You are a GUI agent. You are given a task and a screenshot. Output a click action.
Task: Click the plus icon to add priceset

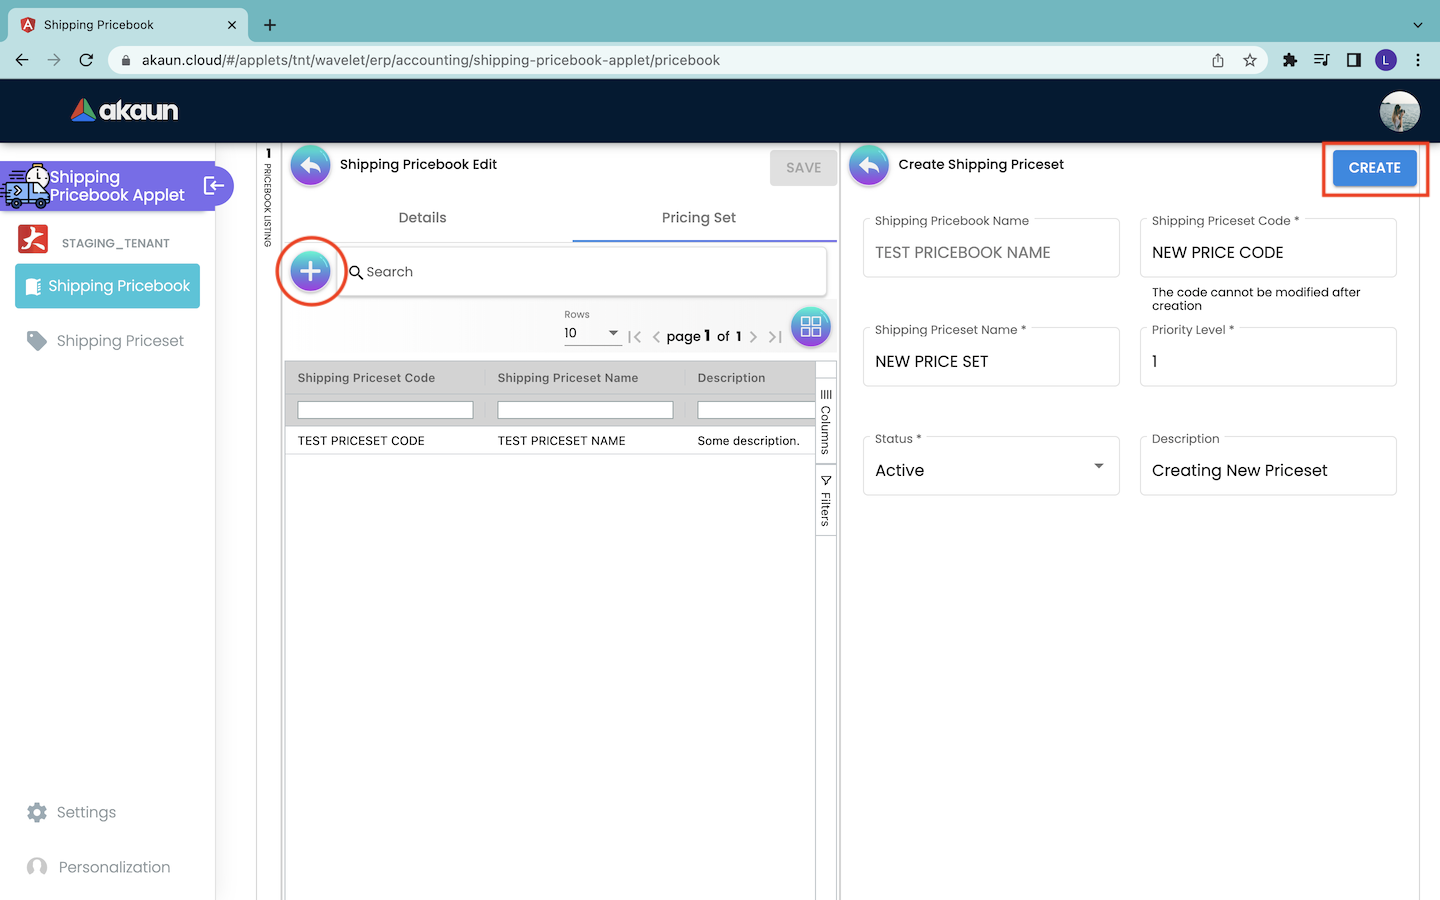tap(310, 271)
